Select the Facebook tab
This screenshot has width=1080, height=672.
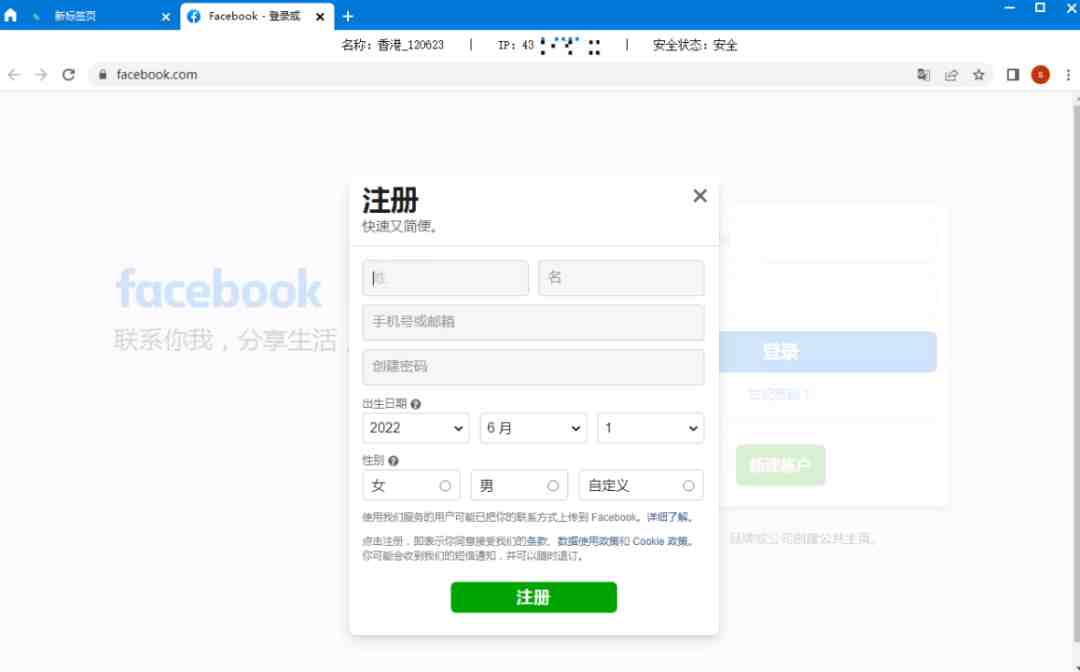click(255, 17)
